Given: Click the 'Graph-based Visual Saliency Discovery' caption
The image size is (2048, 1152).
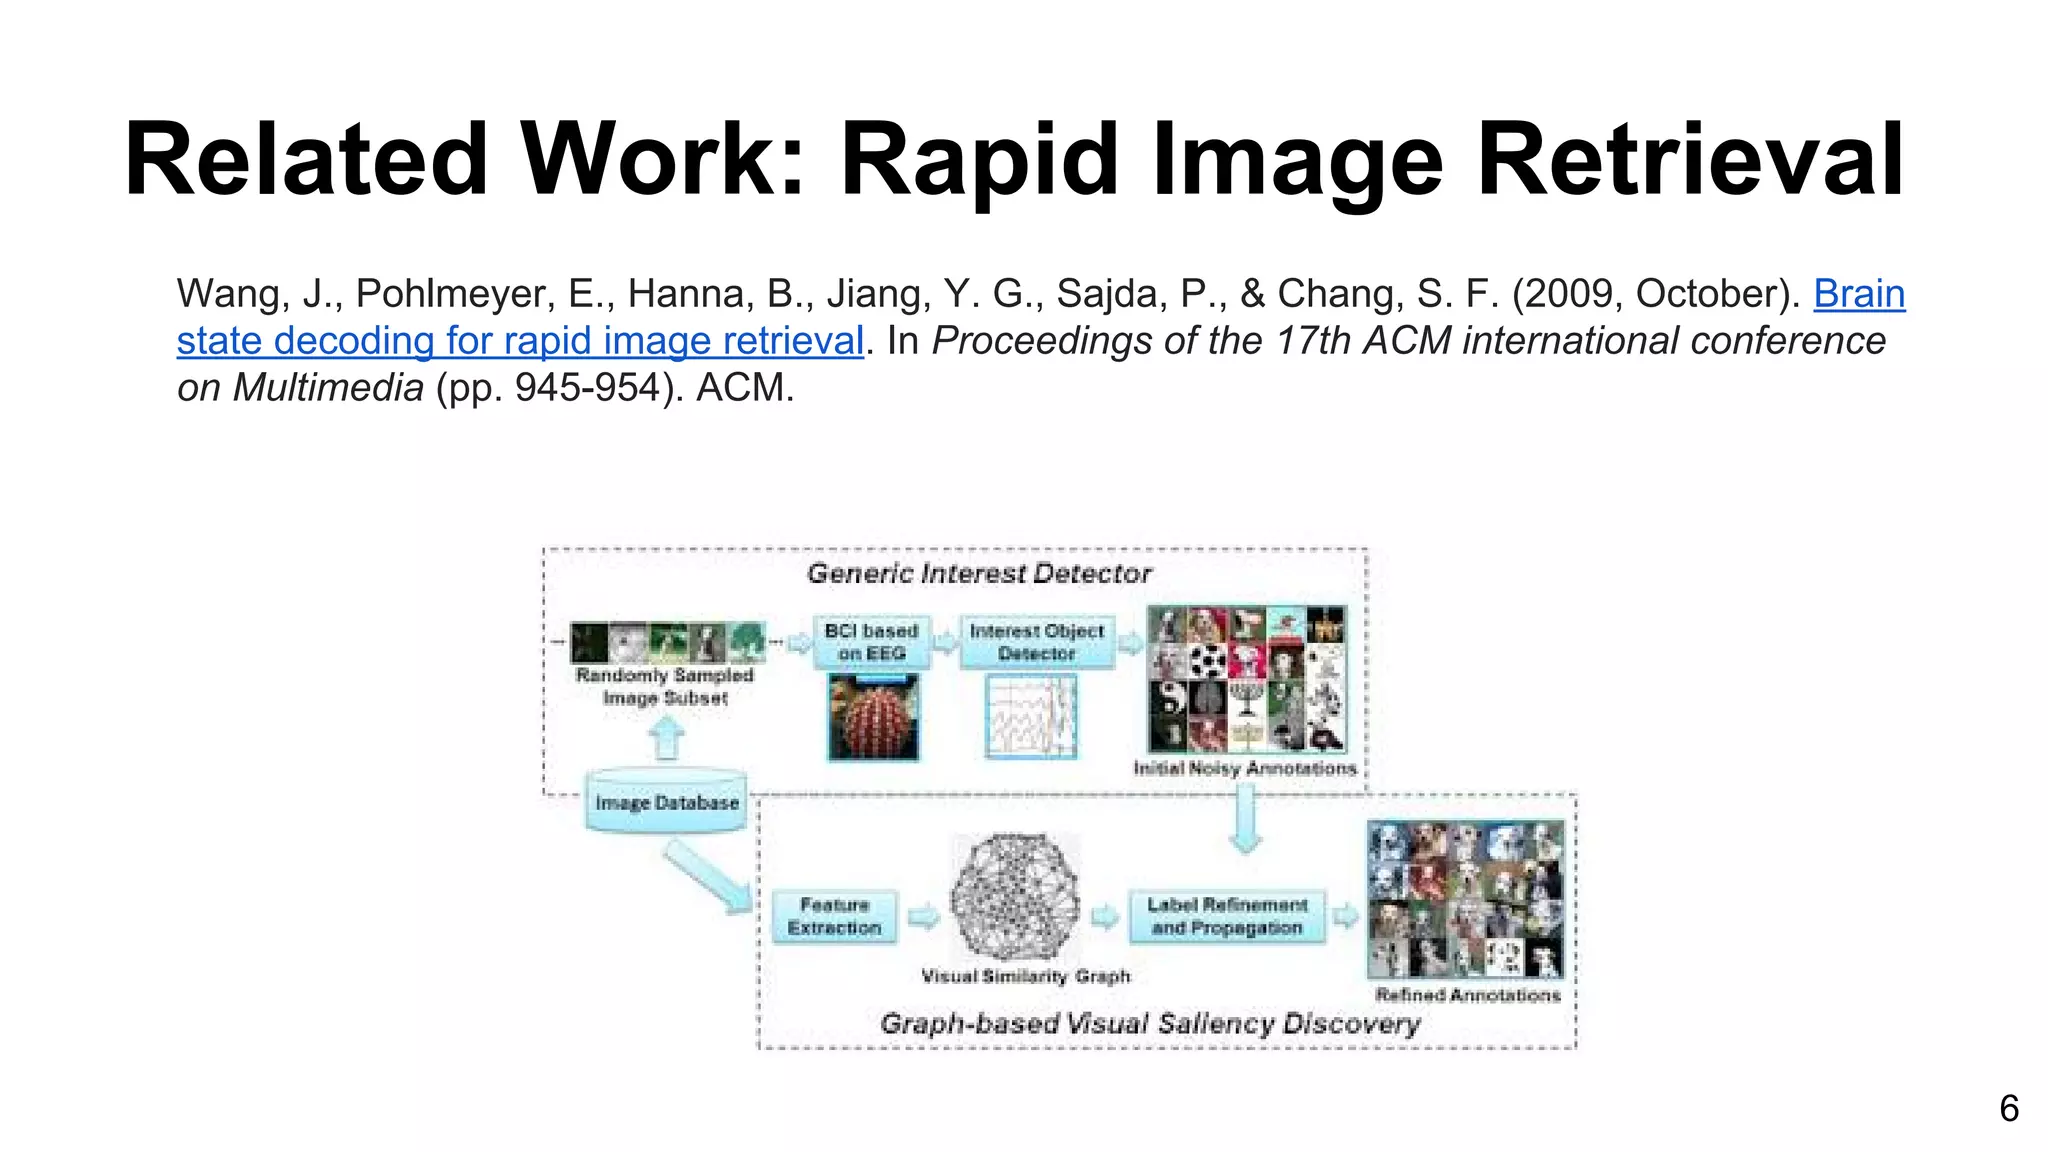Looking at the screenshot, I should click(1150, 1024).
